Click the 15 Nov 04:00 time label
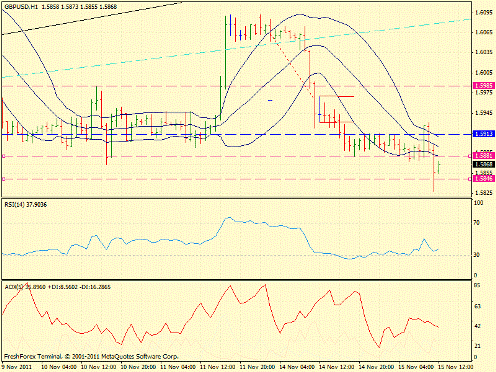Viewport: 496px width, 372px height. pos(416,367)
